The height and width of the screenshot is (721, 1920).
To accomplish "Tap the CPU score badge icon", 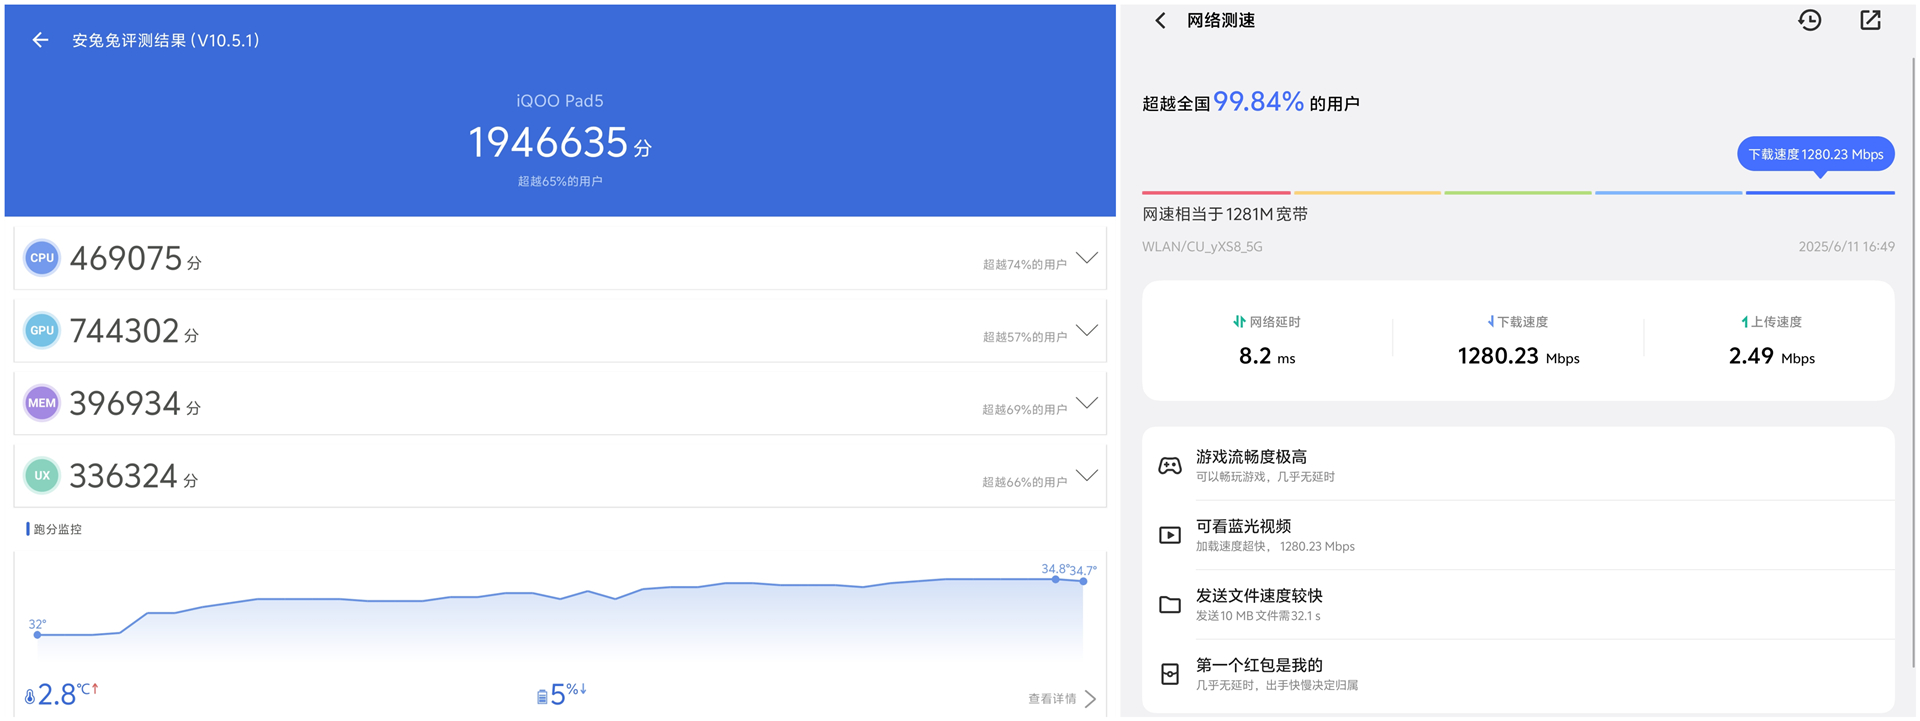I will coord(42,258).
